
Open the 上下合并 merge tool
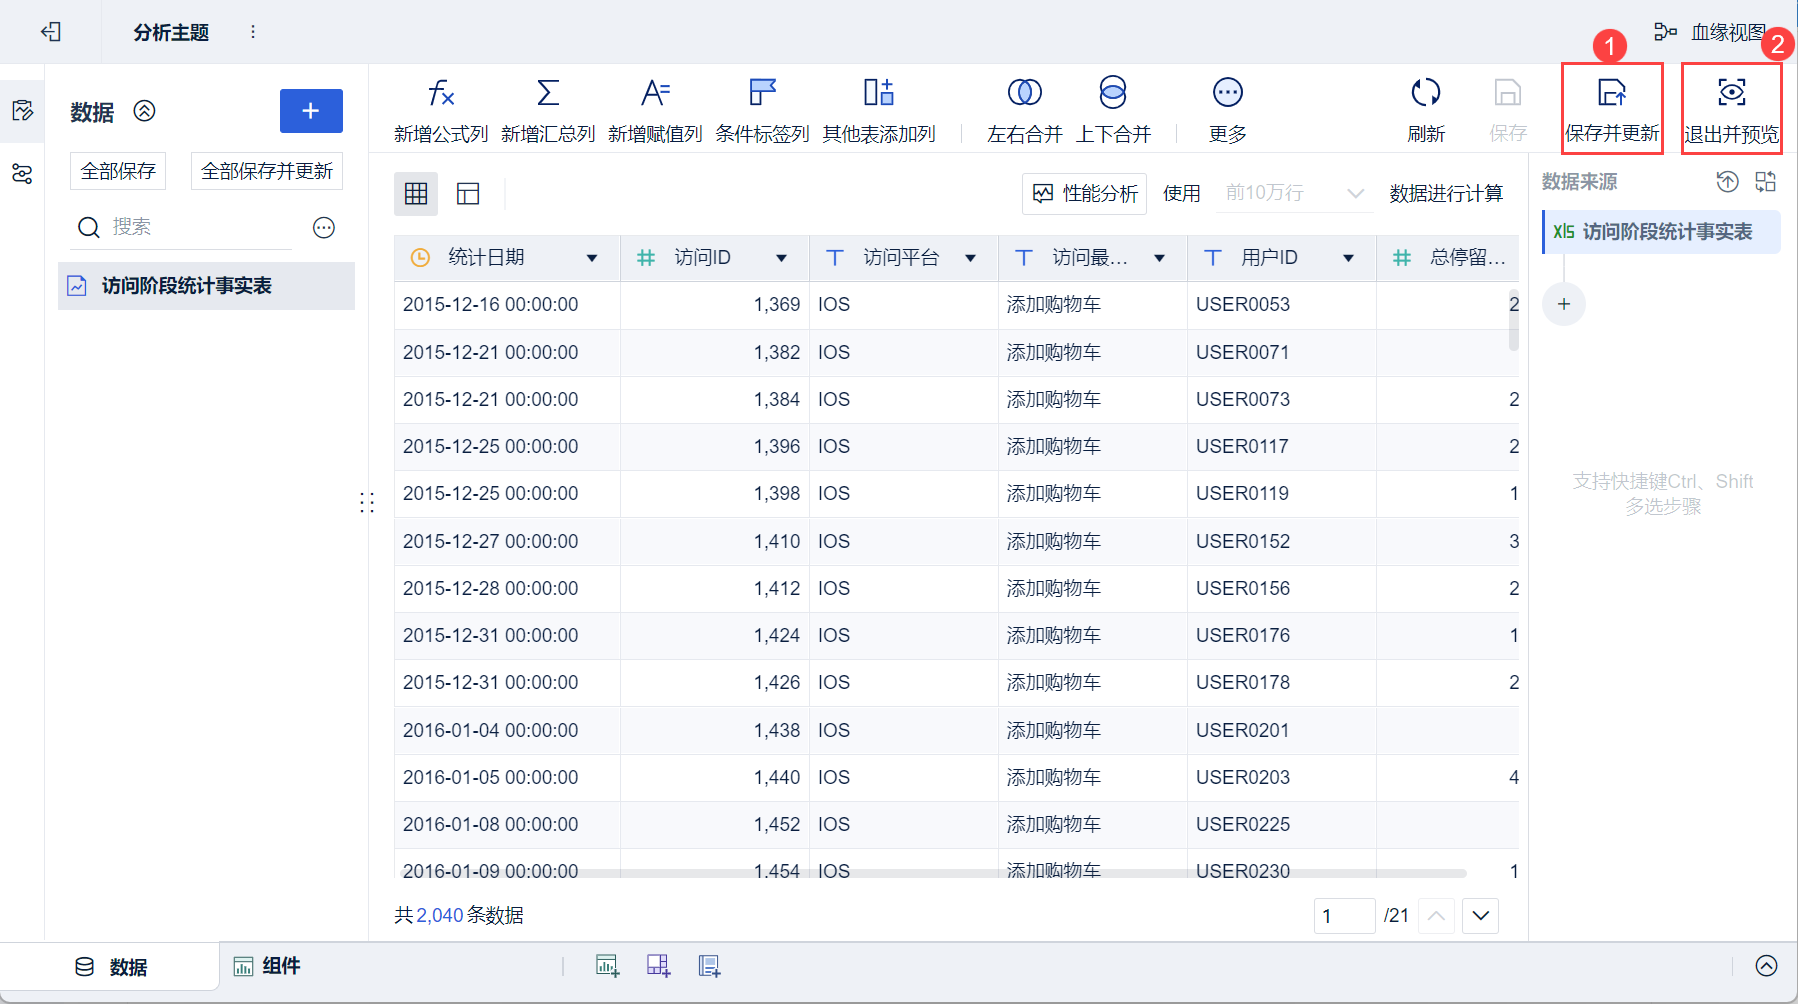[1112, 93]
